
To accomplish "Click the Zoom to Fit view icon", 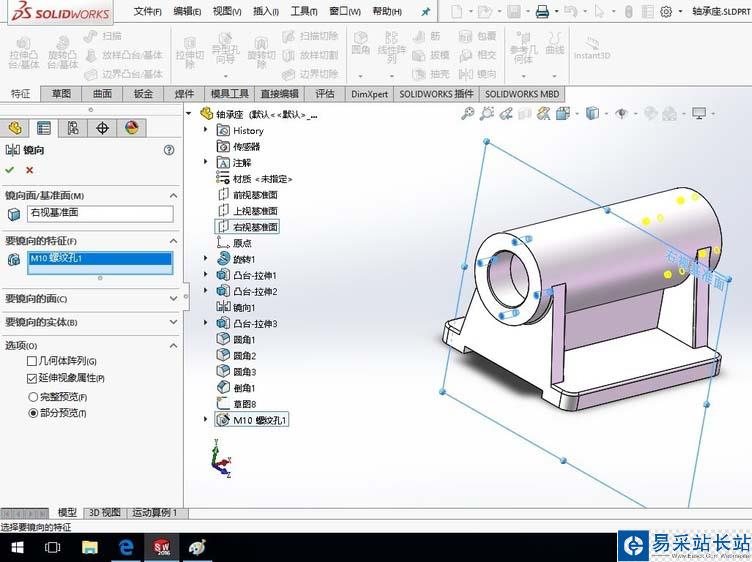I will (x=468, y=114).
